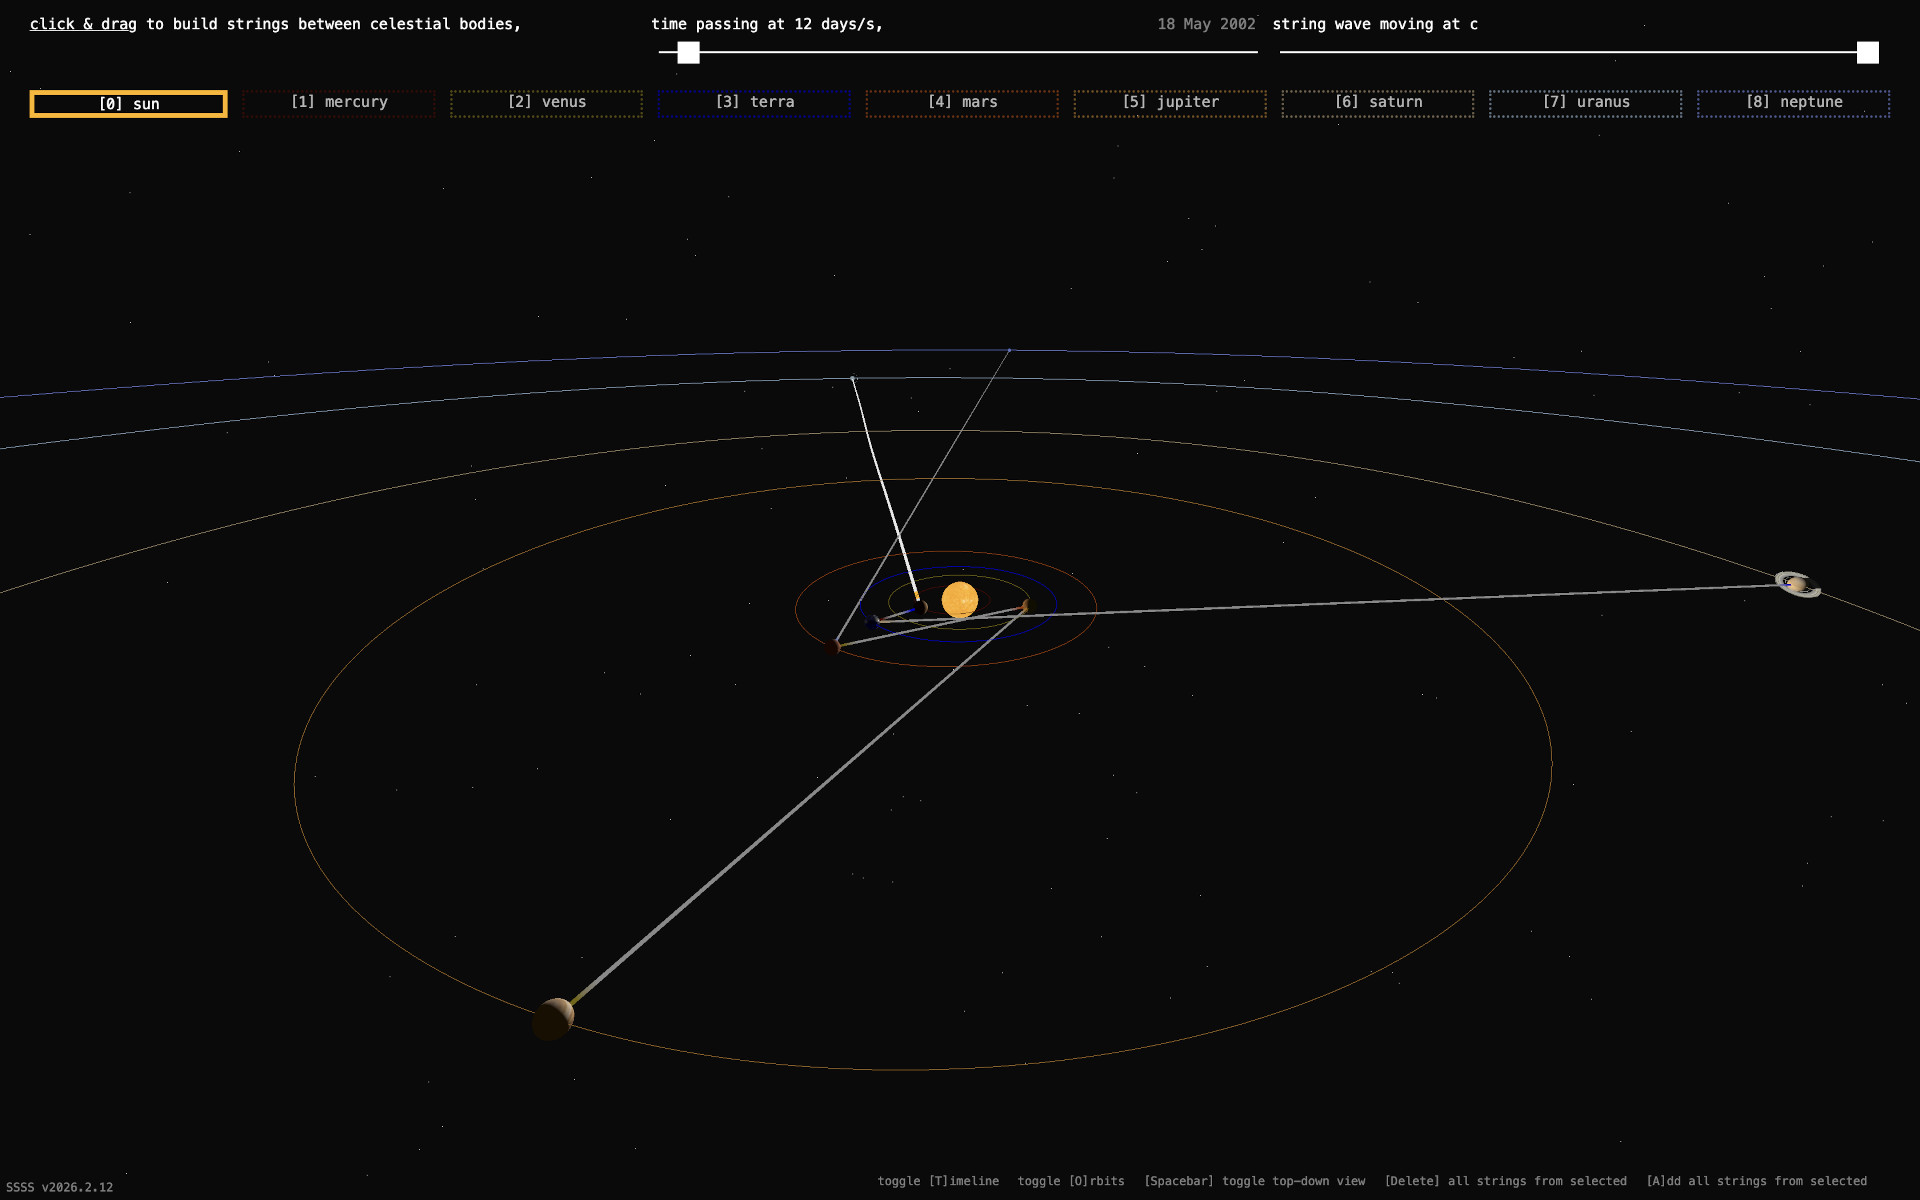Select the [1] mercury body button
The width and height of the screenshot is (1920, 1200).
click(339, 103)
